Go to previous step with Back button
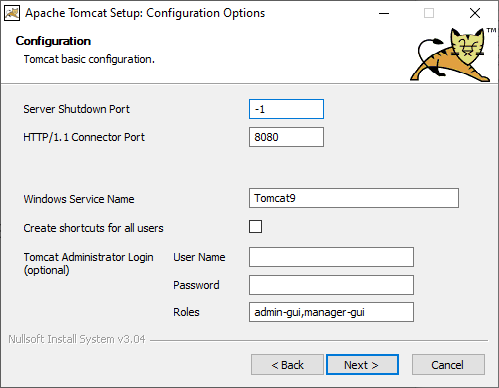Screen dimensions: 499x388 (x=287, y=365)
